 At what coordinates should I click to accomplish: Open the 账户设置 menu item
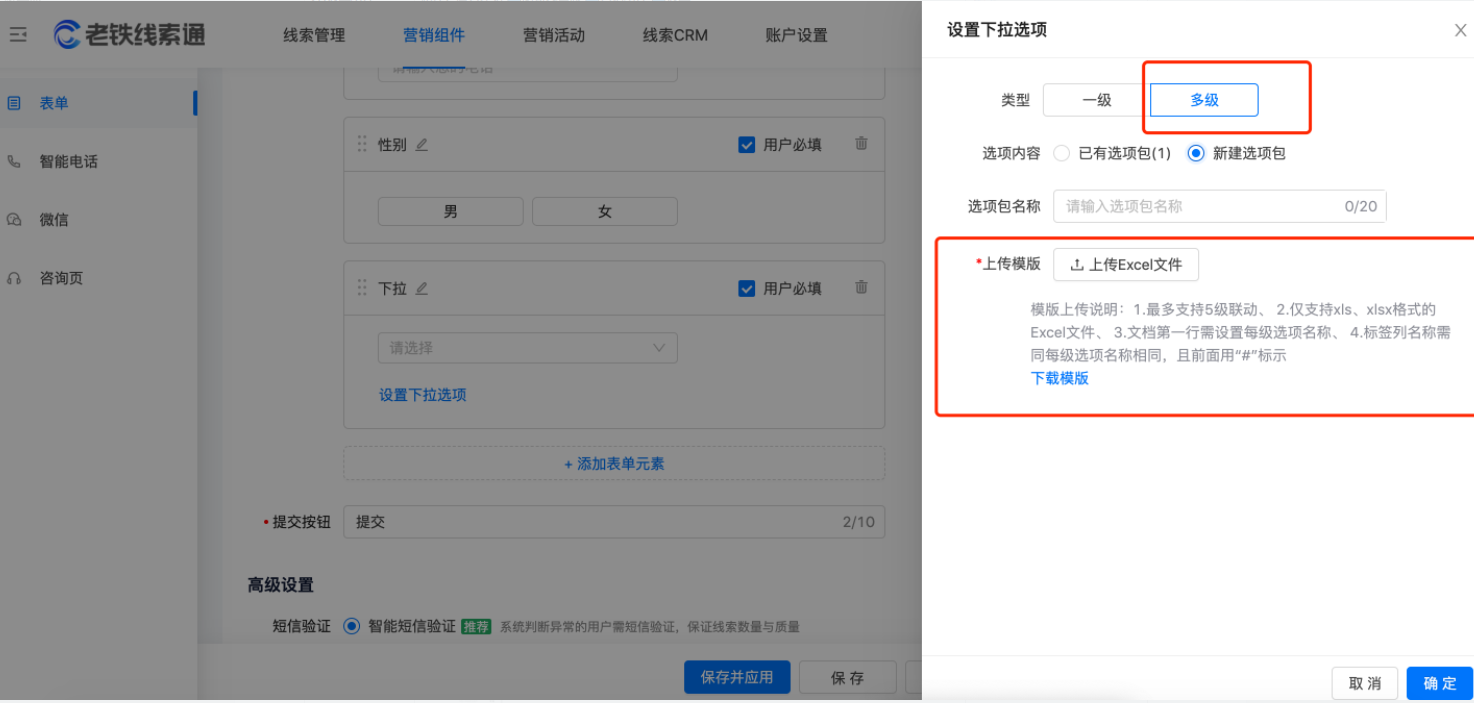[794, 35]
